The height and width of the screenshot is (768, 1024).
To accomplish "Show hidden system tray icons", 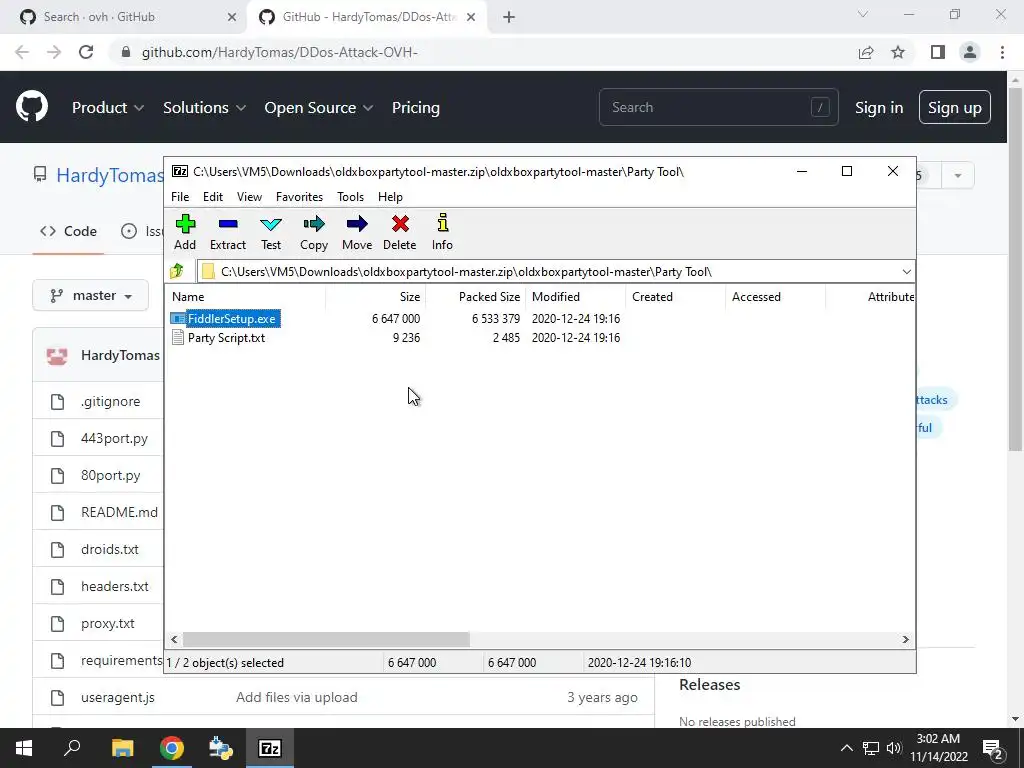I will 846,748.
